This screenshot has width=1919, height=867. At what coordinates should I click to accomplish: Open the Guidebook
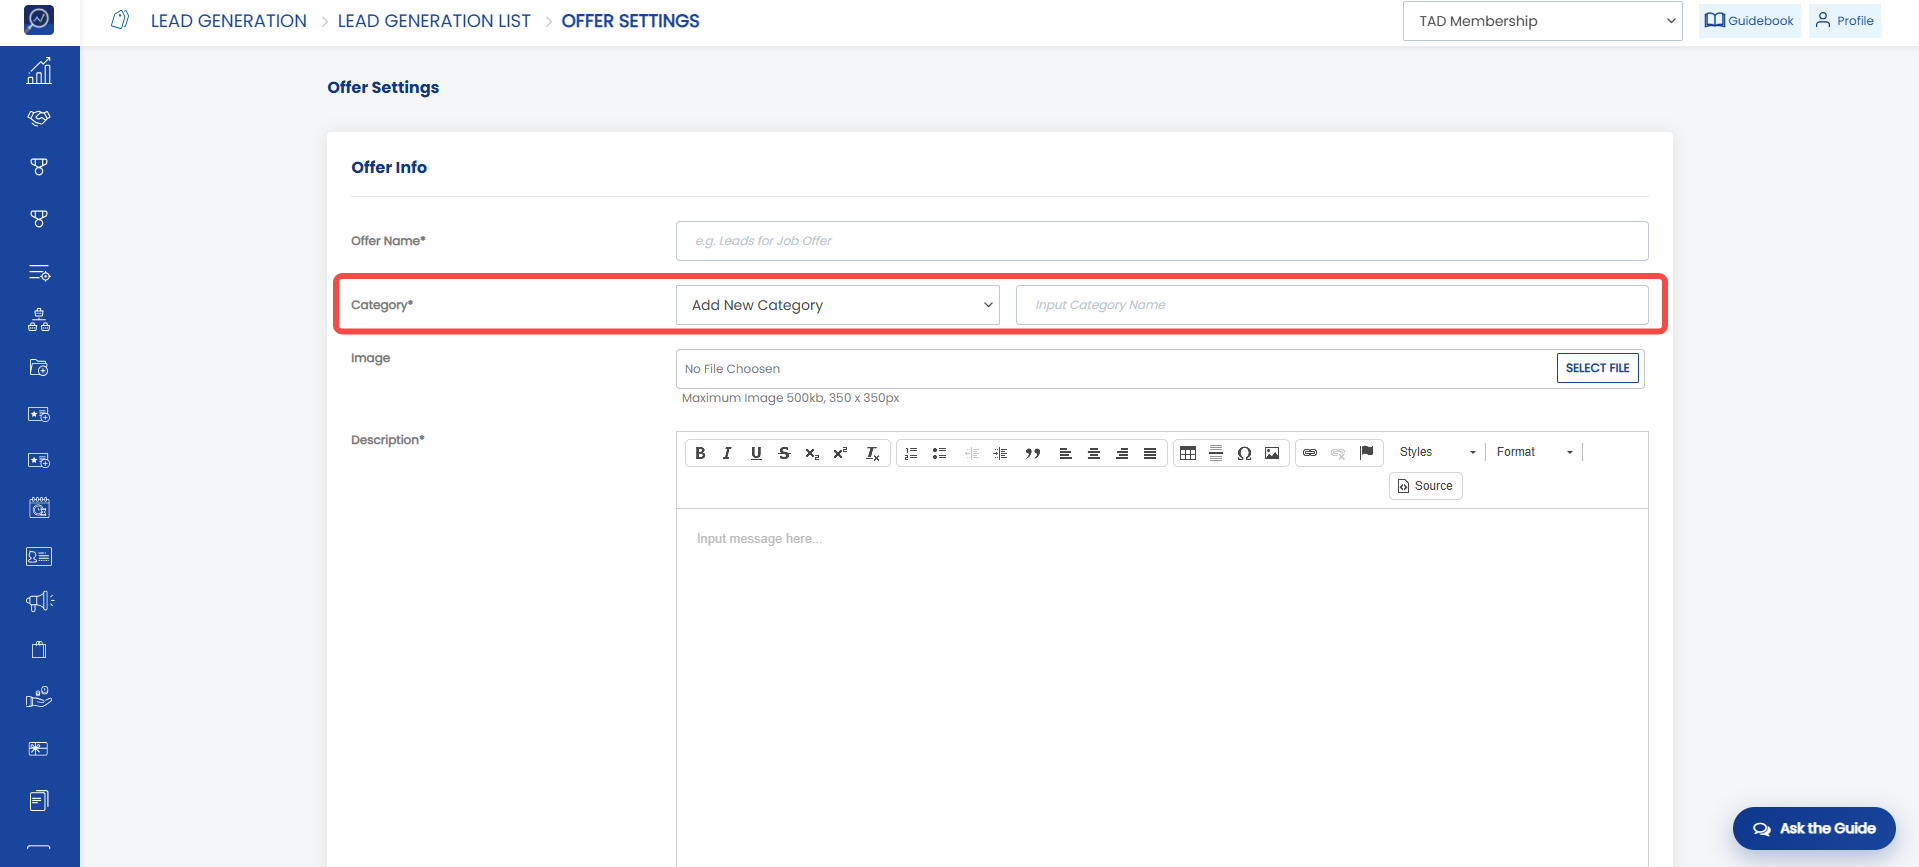(1749, 21)
